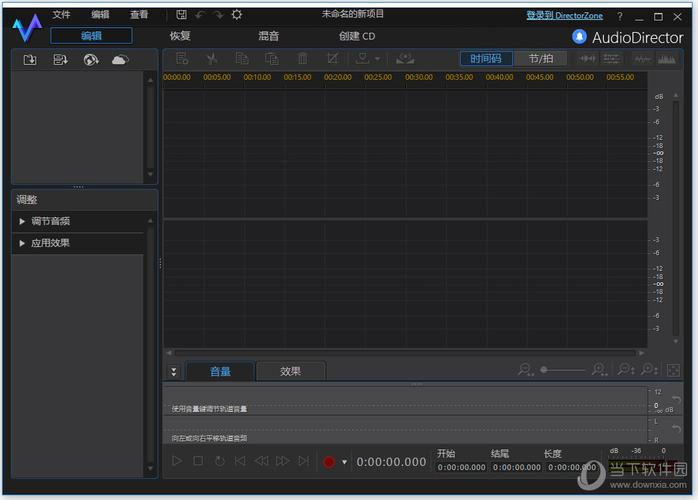Click the save project icon in title bar
Viewport: 698px width, 500px height.
181,15
